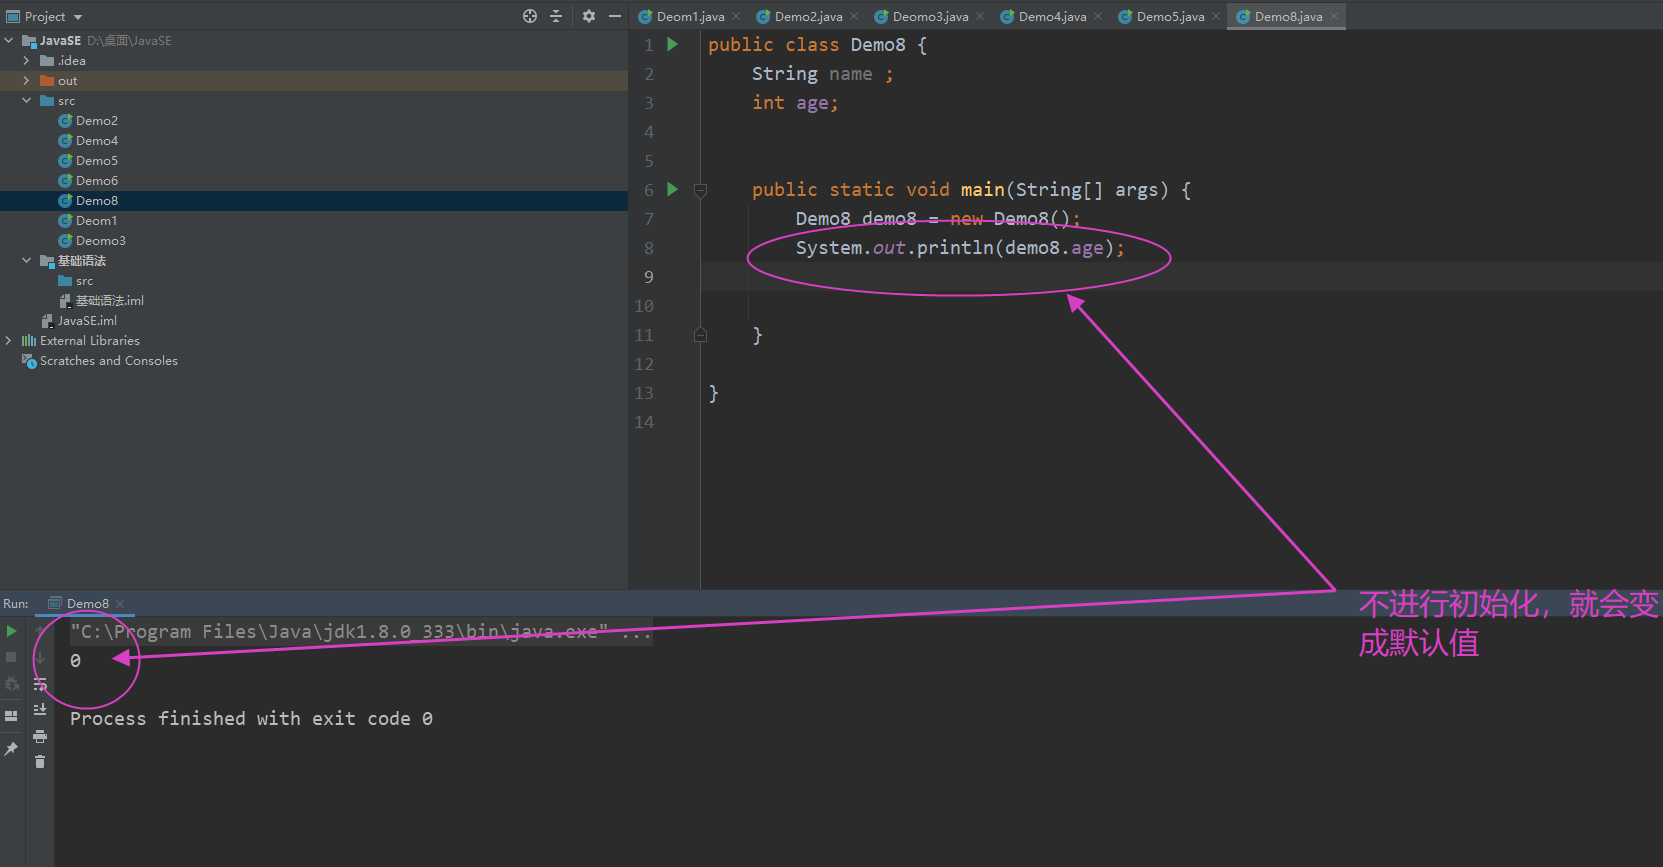Viewport: 1663px width, 867px height.
Task: Select Demo2 class in project tree
Action: click(97, 121)
